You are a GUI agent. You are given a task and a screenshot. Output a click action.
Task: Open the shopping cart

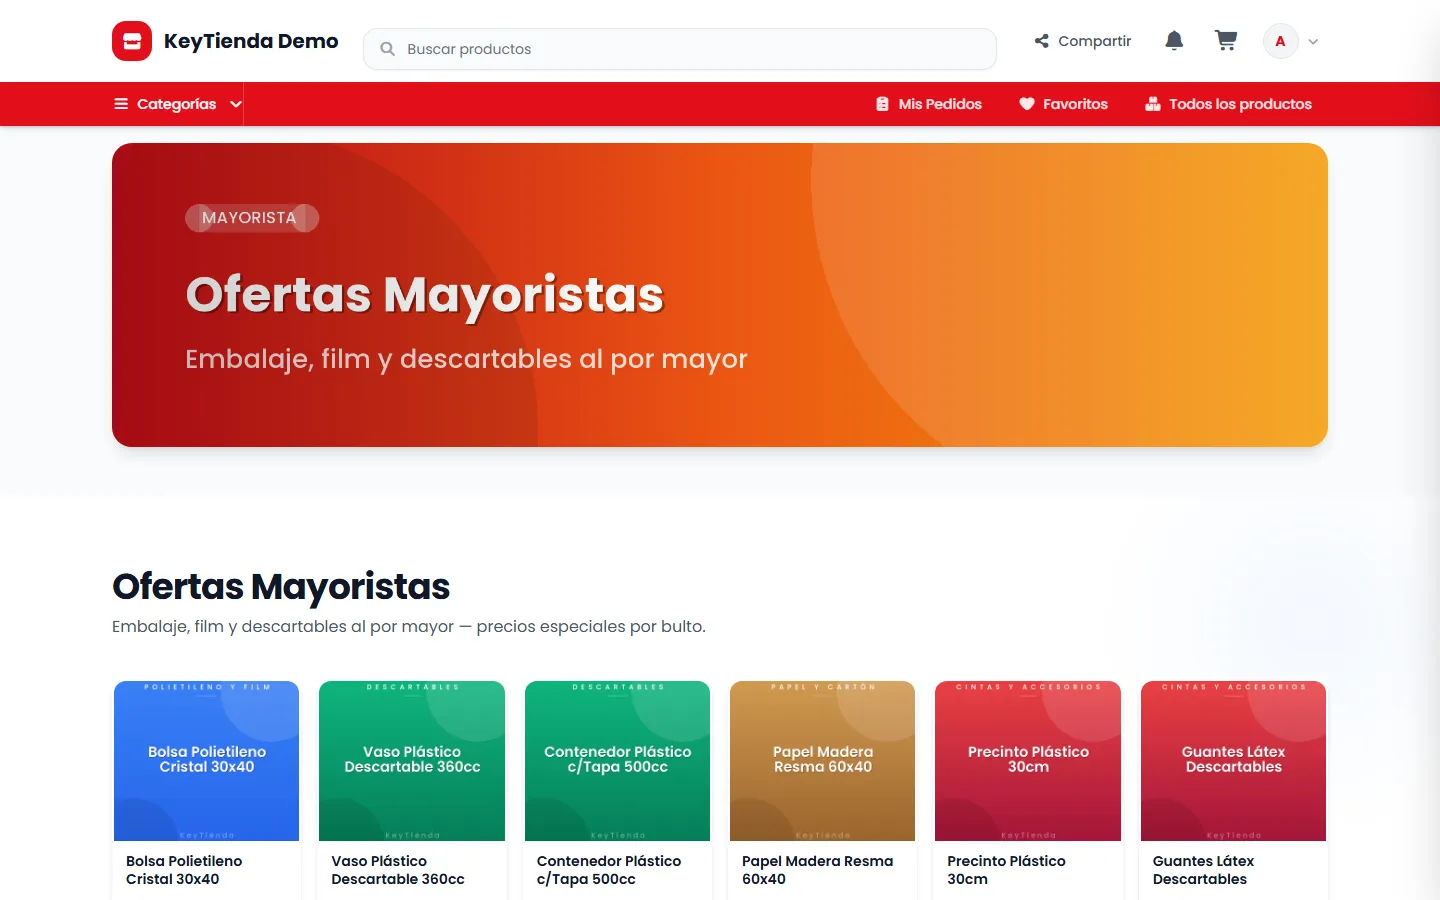click(x=1226, y=41)
